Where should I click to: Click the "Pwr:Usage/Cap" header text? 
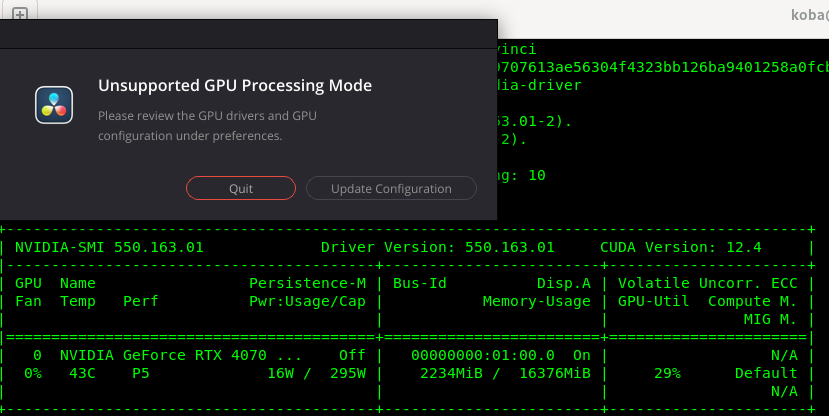coord(307,301)
